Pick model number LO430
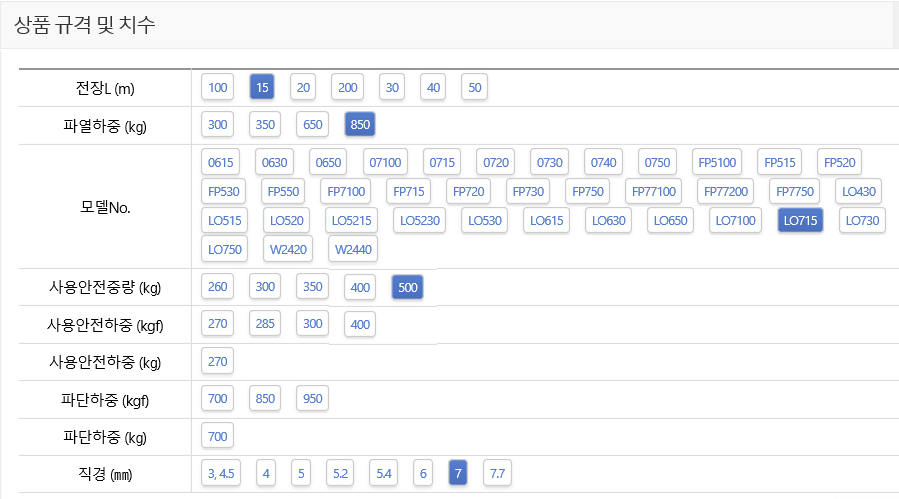The image size is (899, 499). point(859,190)
